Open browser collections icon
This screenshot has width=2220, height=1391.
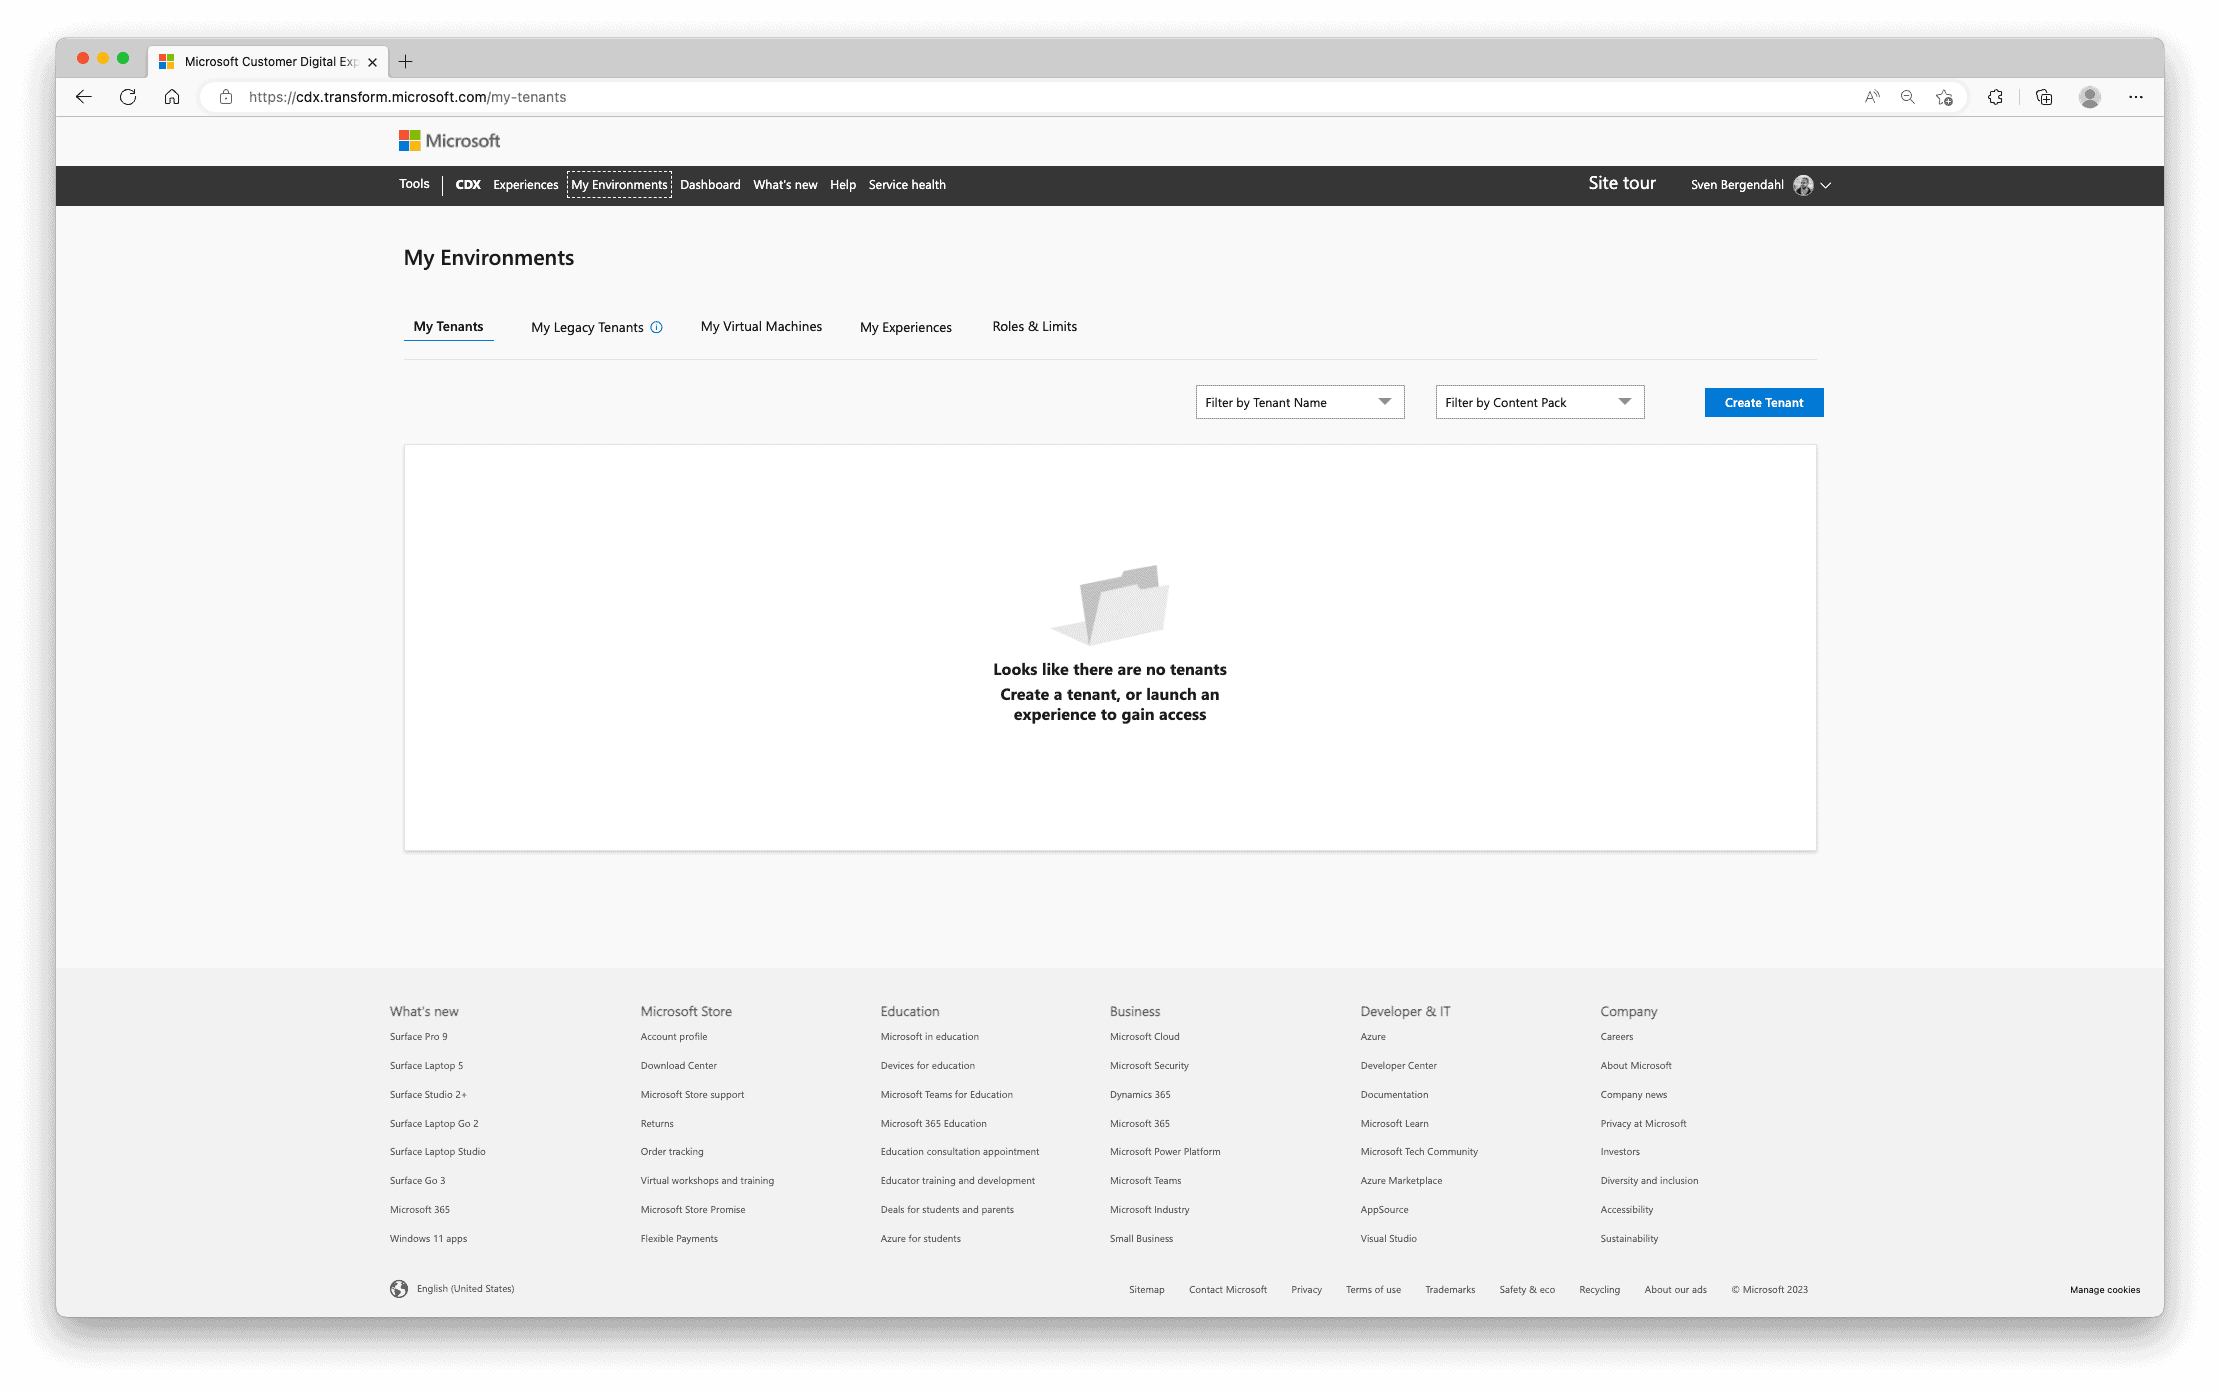coord(2043,97)
